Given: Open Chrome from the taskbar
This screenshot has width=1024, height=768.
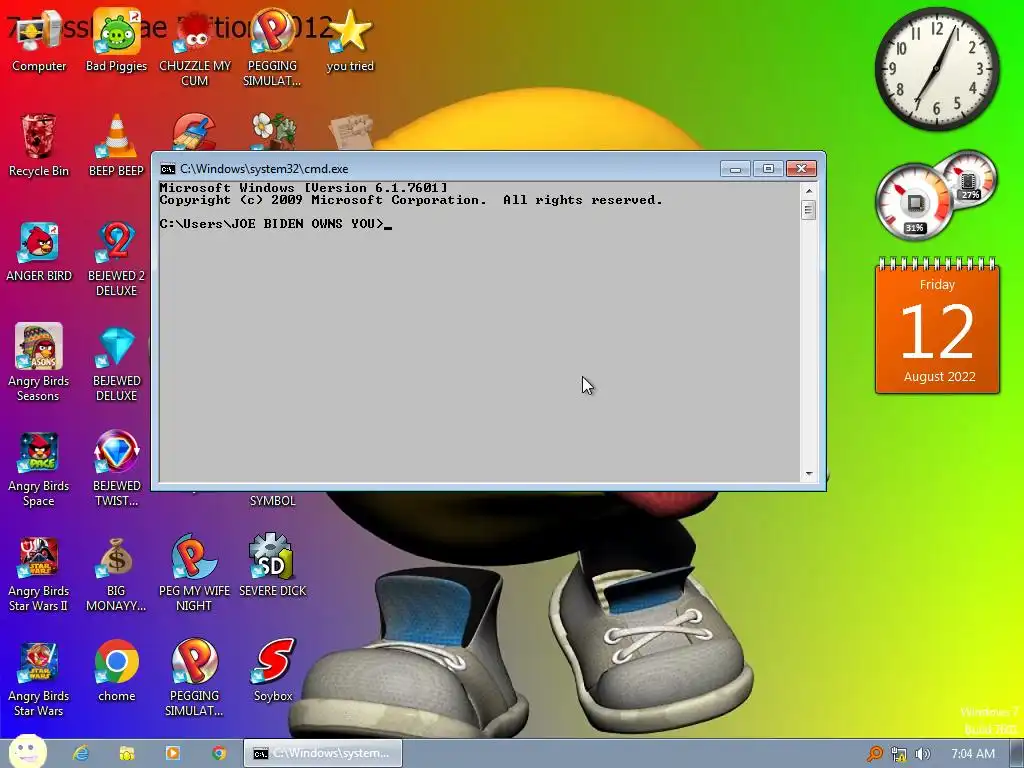Looking at the screenshot, I should click(x=219, y=753).
